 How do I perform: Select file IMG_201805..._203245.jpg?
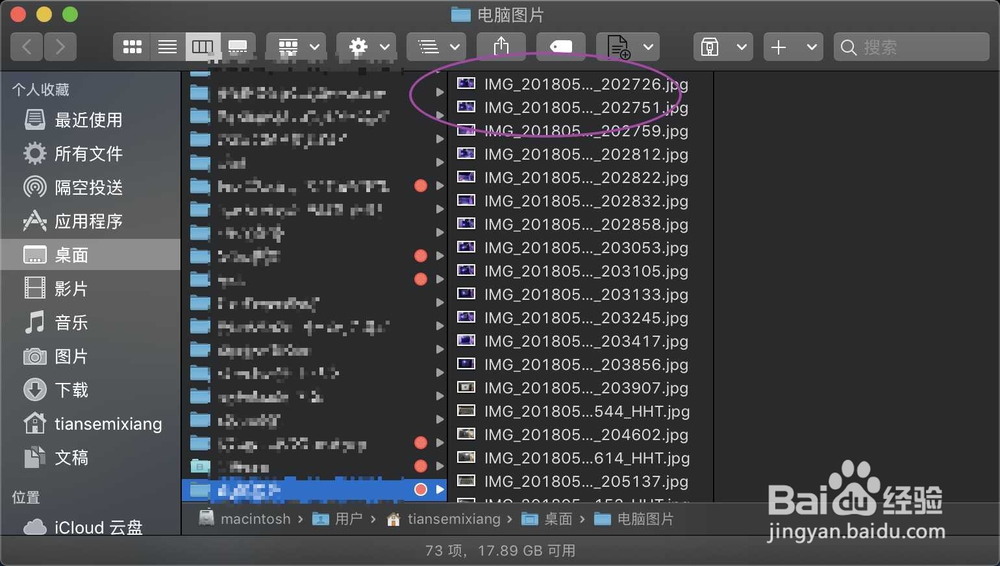pyautogui.click(x=580, y=318)
